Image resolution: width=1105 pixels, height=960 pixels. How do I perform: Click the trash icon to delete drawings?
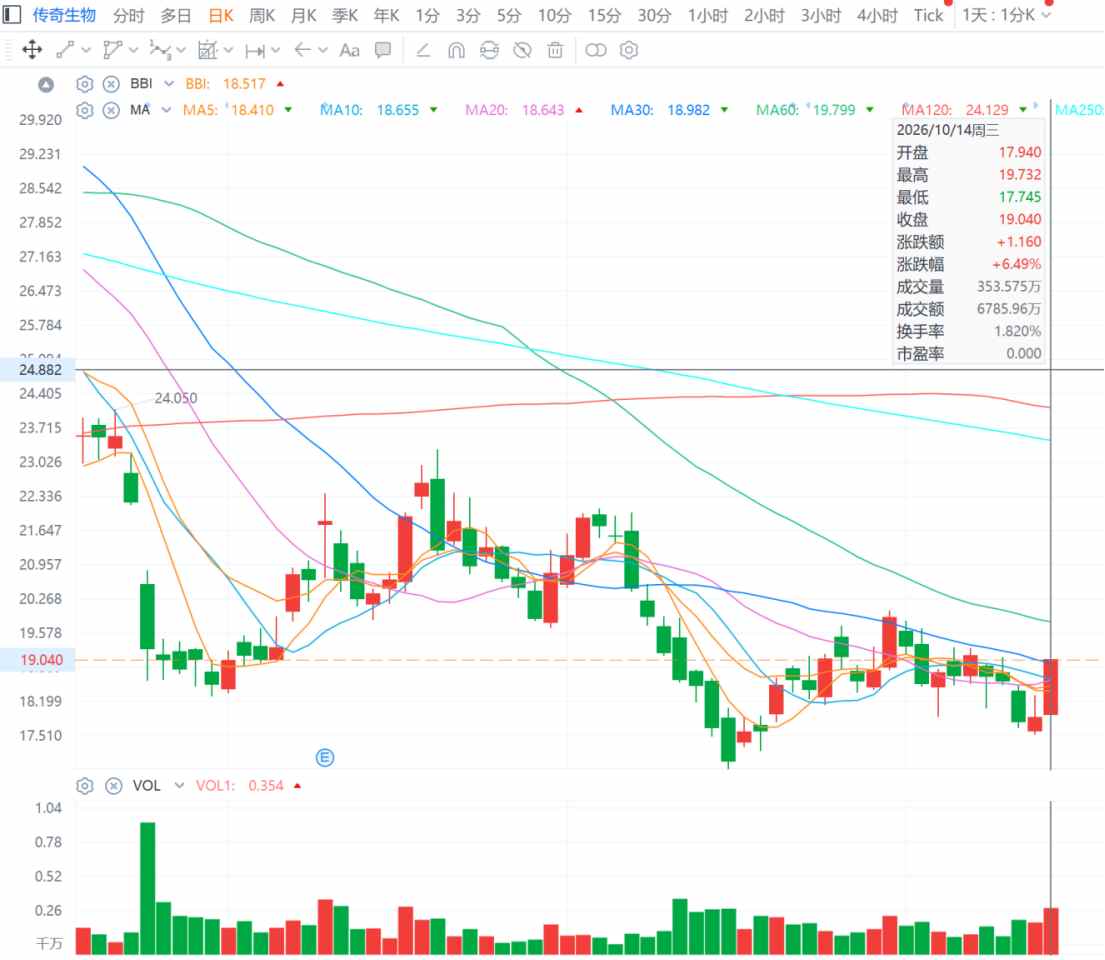coord(555,50)
